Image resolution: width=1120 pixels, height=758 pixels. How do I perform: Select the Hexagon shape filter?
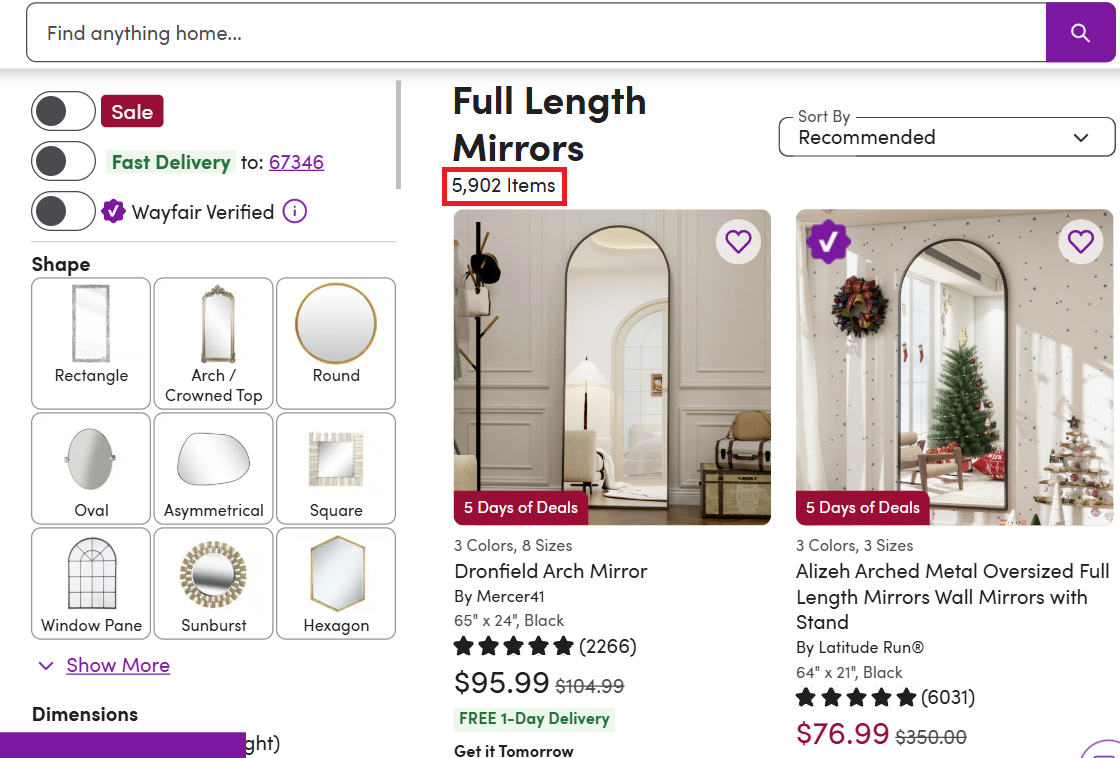[336, 583]
